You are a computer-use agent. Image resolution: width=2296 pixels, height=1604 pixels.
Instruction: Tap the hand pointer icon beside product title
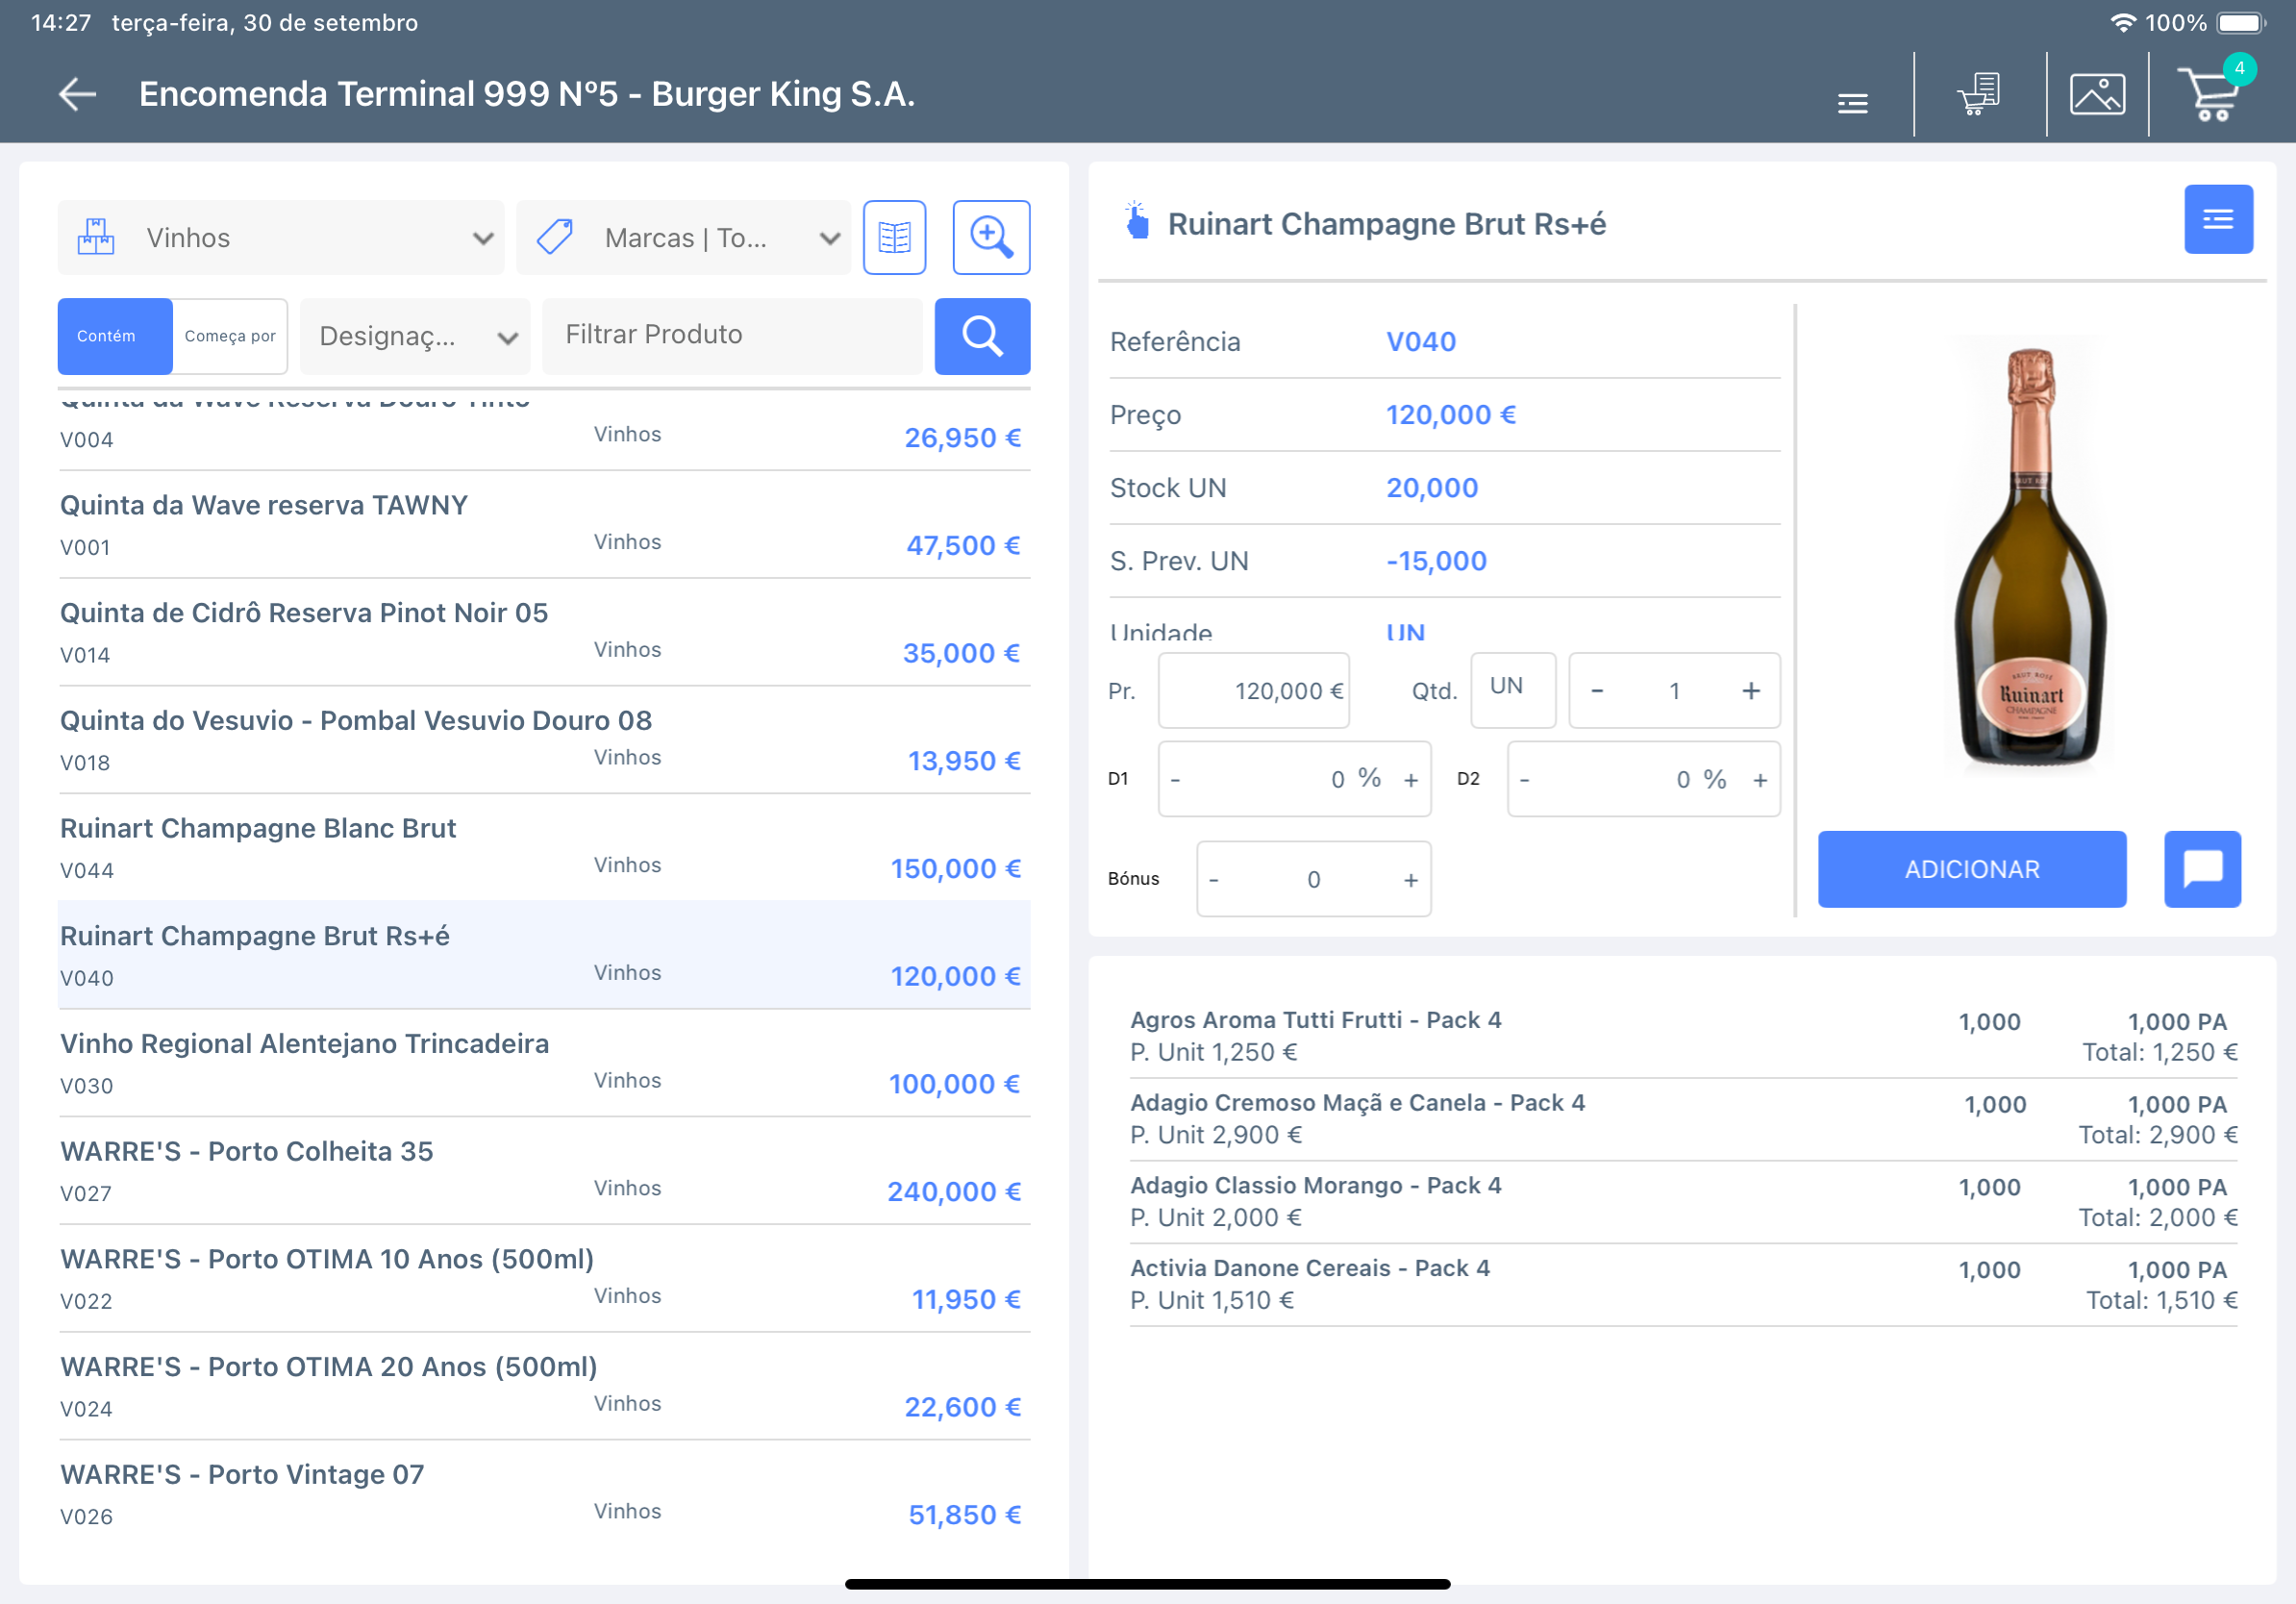(1136, 220)
